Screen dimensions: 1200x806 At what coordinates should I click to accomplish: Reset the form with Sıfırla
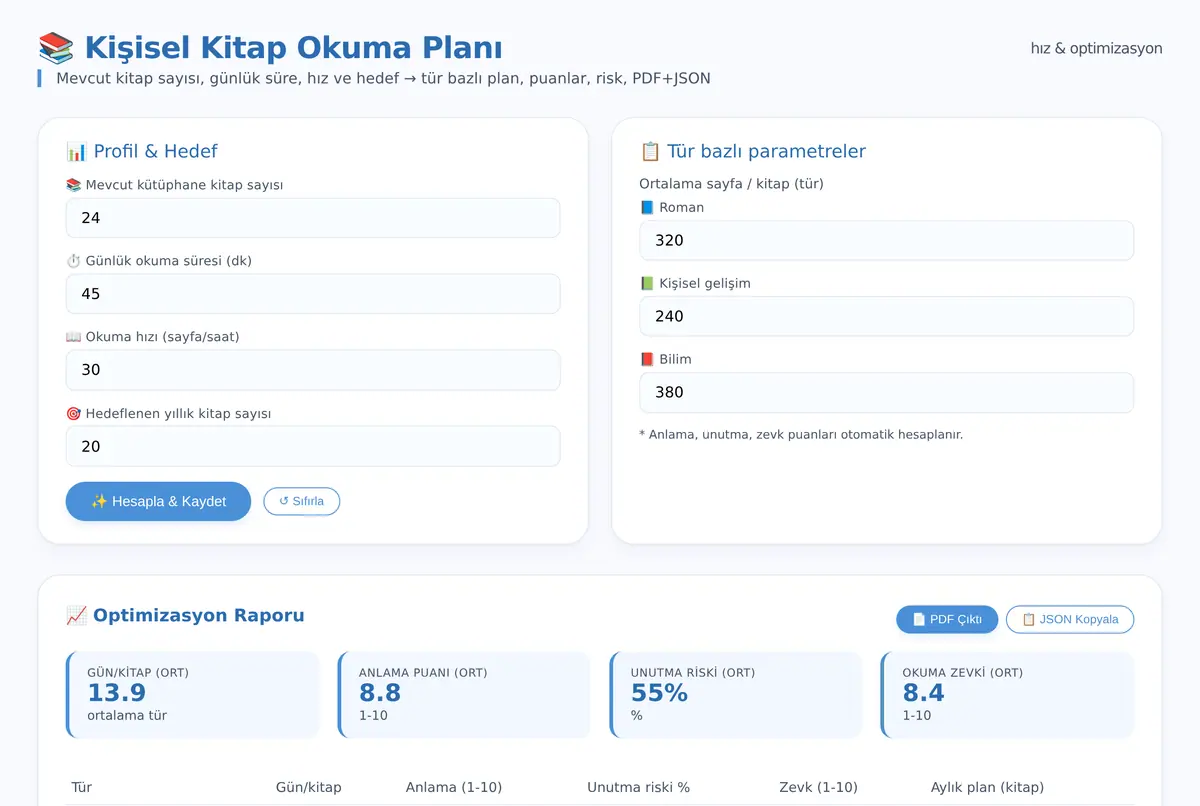point(301,501)
